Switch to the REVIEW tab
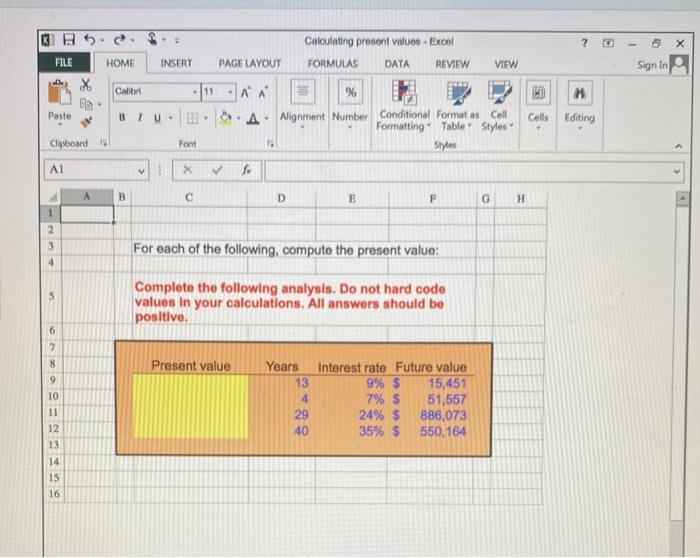The width and height of the screenshot is (700, 558). (x=452, y=64)
